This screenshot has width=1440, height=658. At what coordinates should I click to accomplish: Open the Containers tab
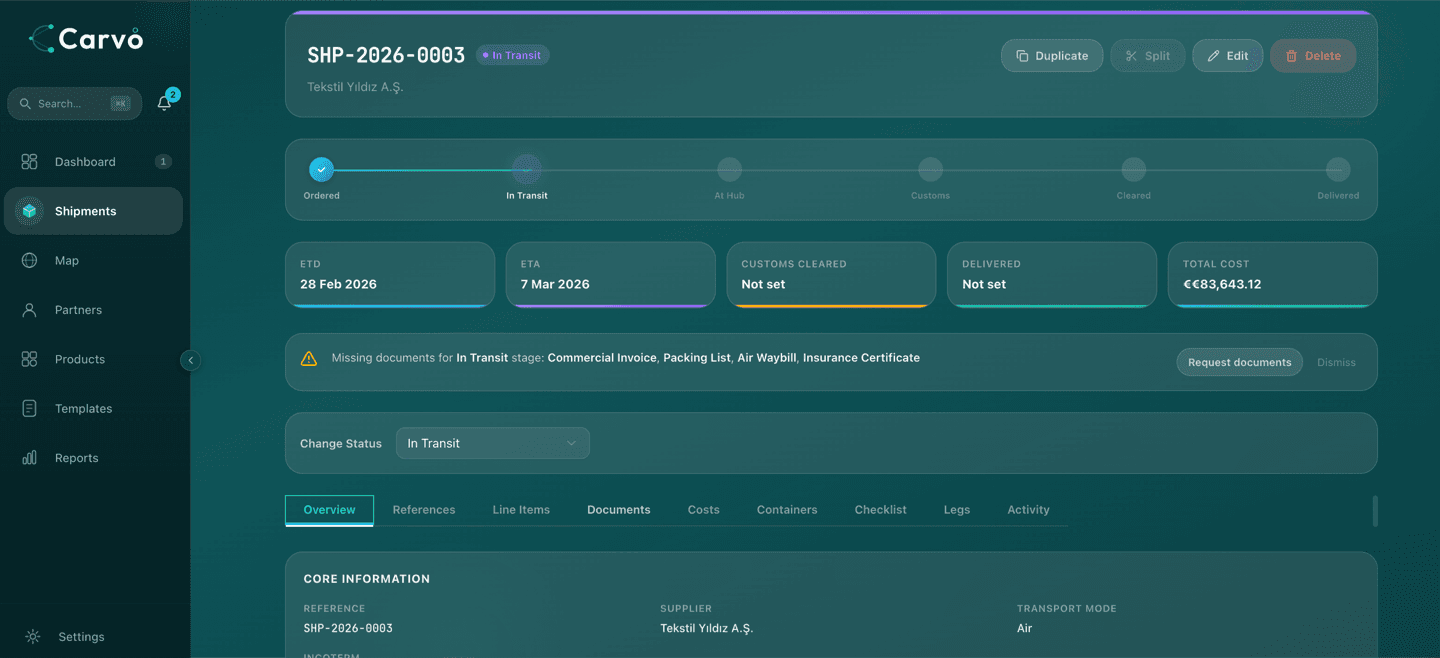(x=787, y=509)
